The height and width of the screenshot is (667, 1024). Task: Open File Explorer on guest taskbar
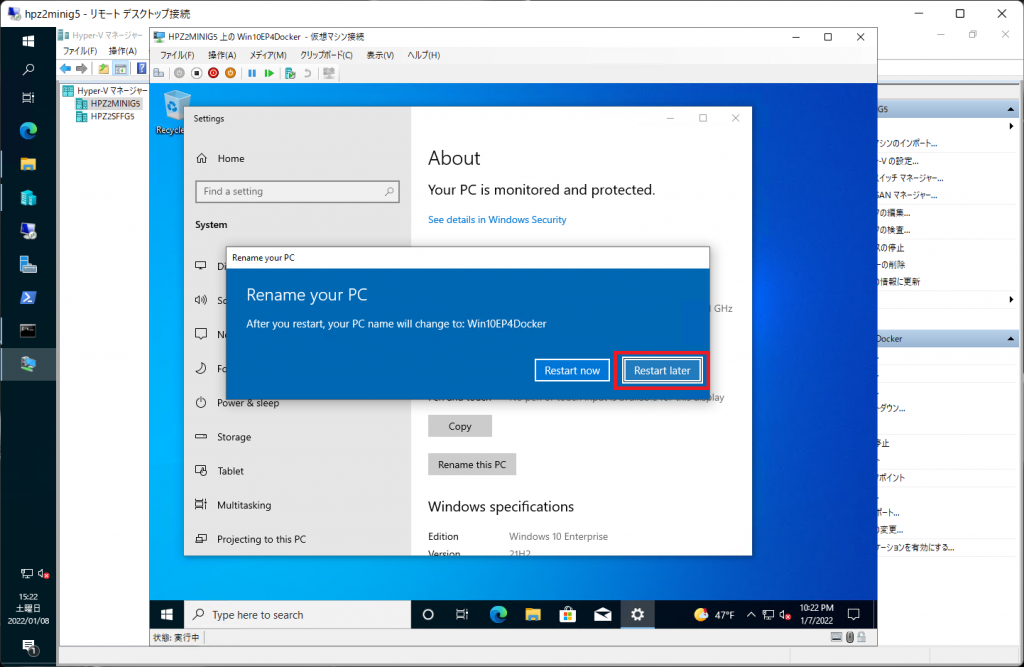(533, 615)
